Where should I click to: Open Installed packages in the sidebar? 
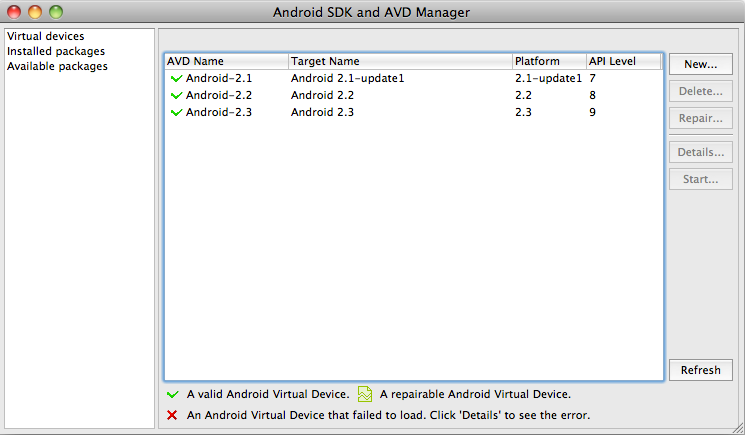pyautogui.click(x=56, y=52)
